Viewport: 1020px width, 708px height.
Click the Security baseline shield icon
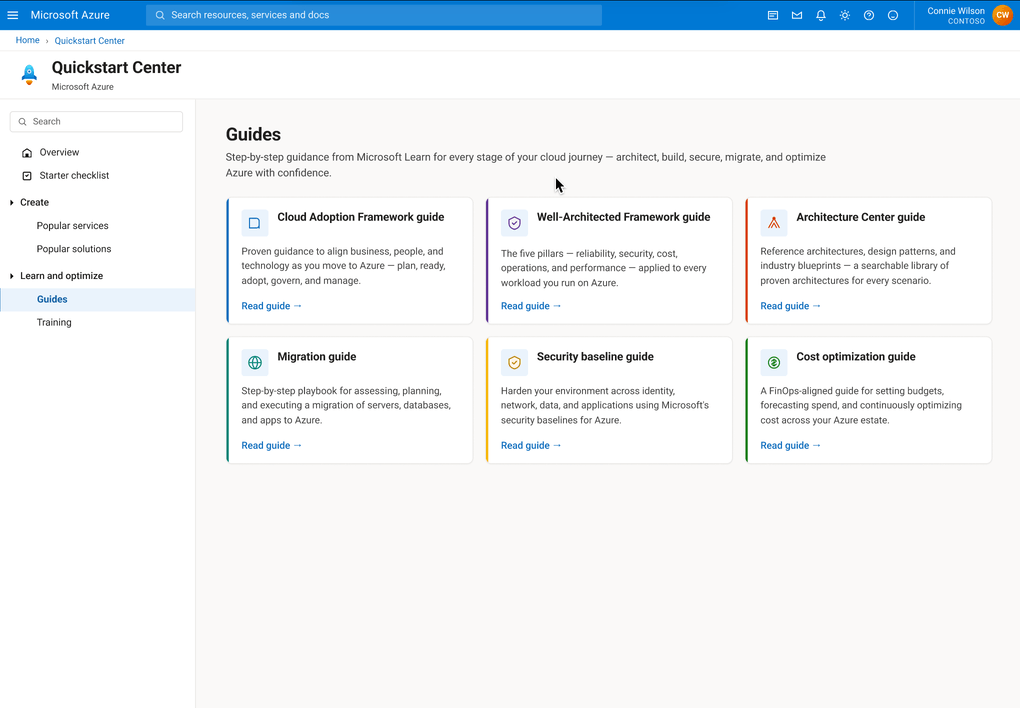(514, 362)
